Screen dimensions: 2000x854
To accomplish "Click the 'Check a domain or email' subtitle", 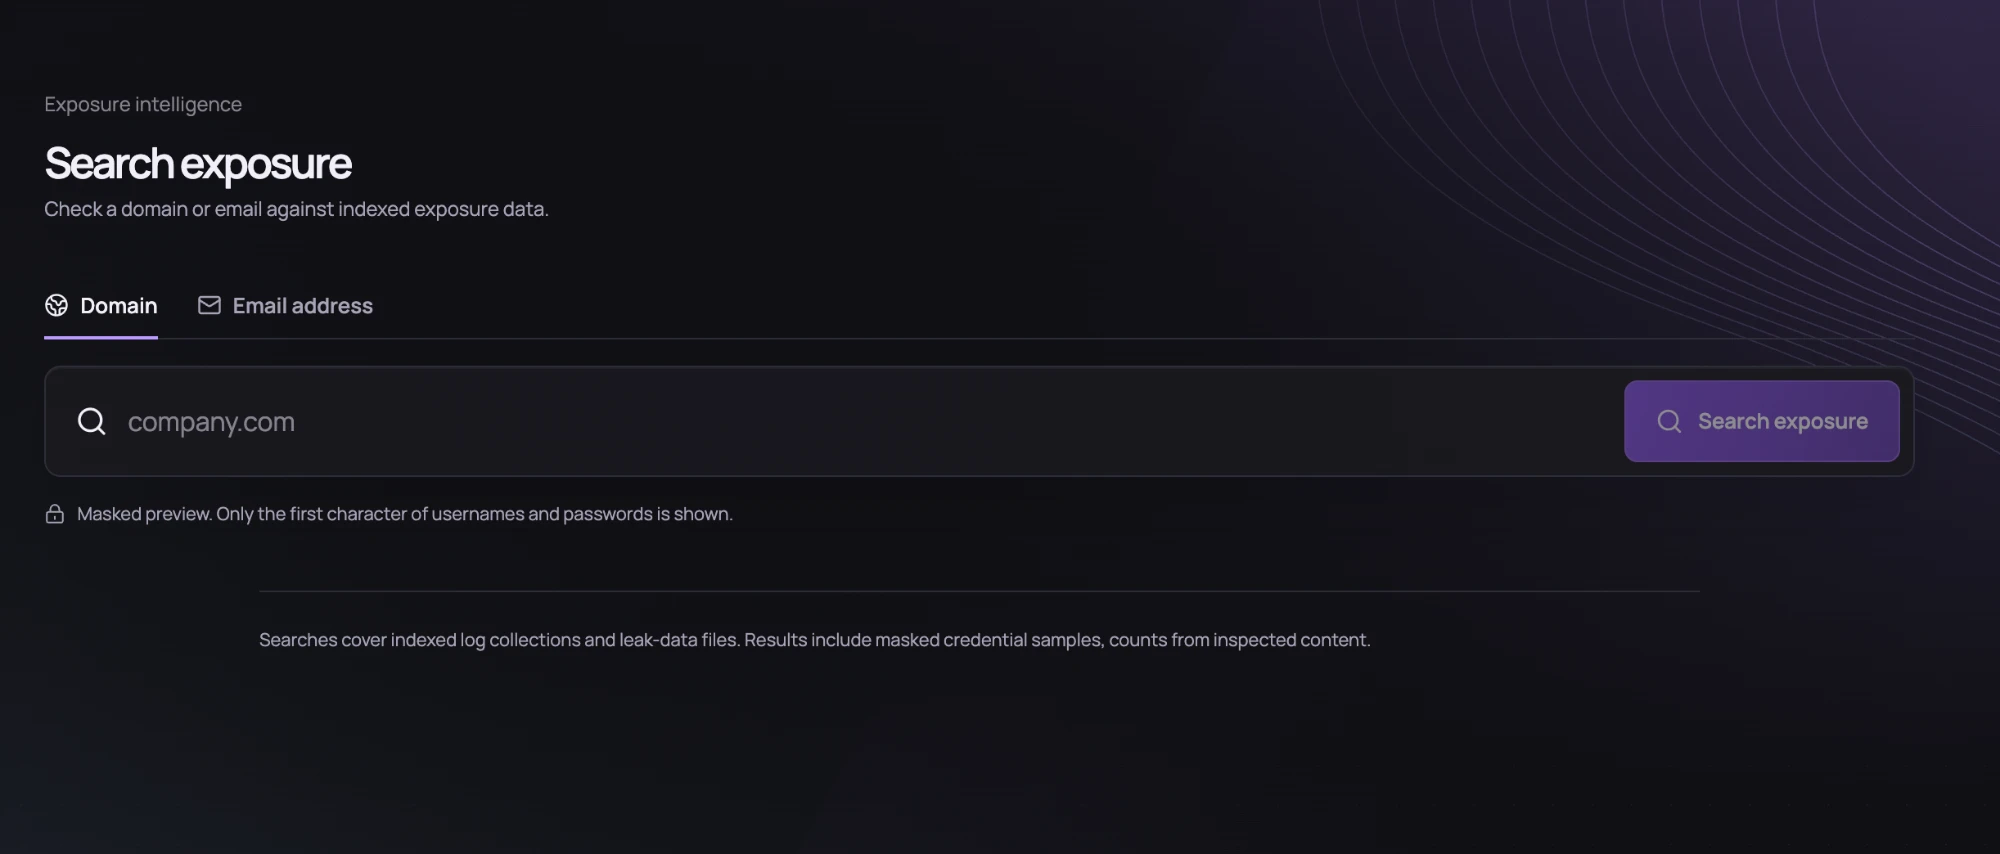I will (296, 209).
